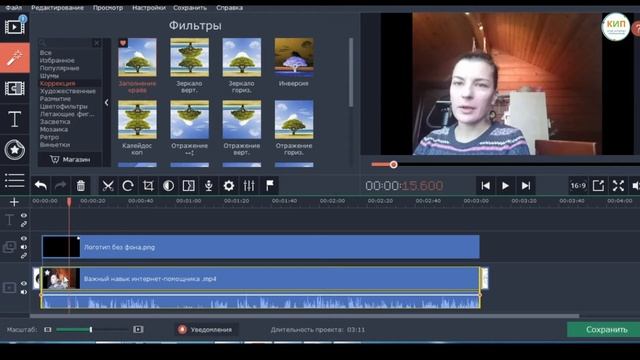Viewport: 640px width, 360px height.
Task: Add a marker with flag icon
Action: click(x=270, y=186)
